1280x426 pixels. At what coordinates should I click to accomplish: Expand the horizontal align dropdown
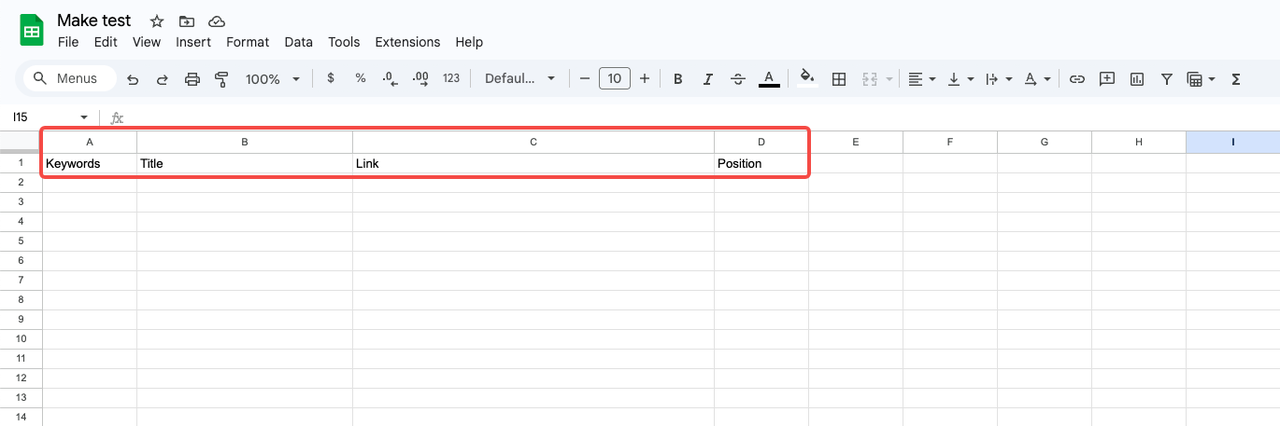(x=921, y=79)
